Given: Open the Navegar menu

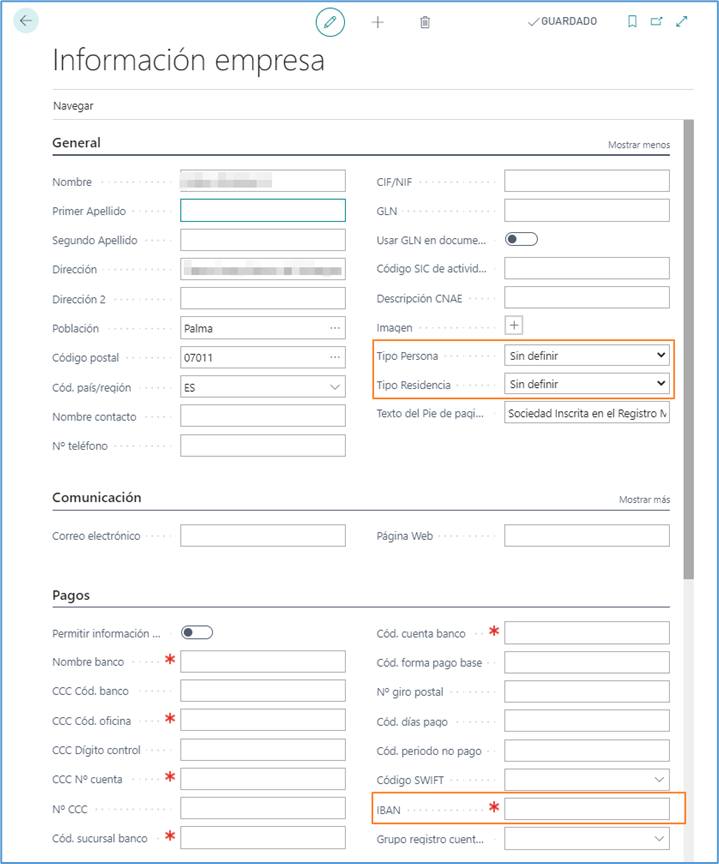Looking at the screenshot, I should click(73, 106).
